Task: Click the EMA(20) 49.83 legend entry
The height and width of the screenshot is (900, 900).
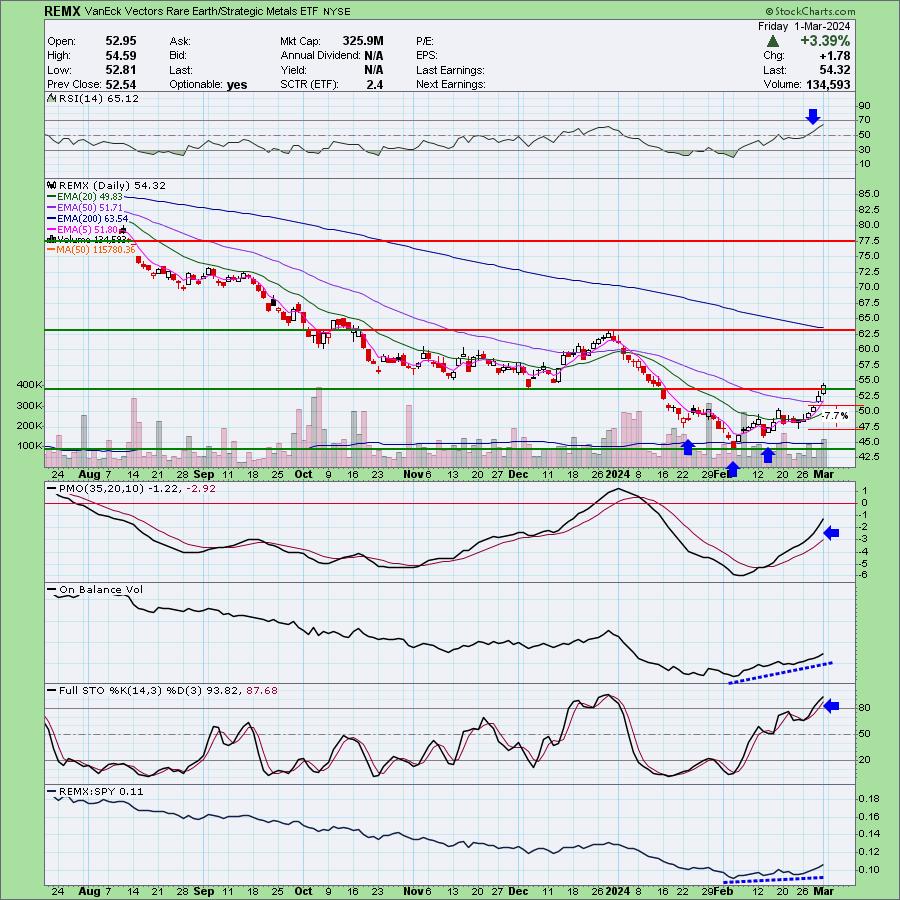Action: coord(90,196)
